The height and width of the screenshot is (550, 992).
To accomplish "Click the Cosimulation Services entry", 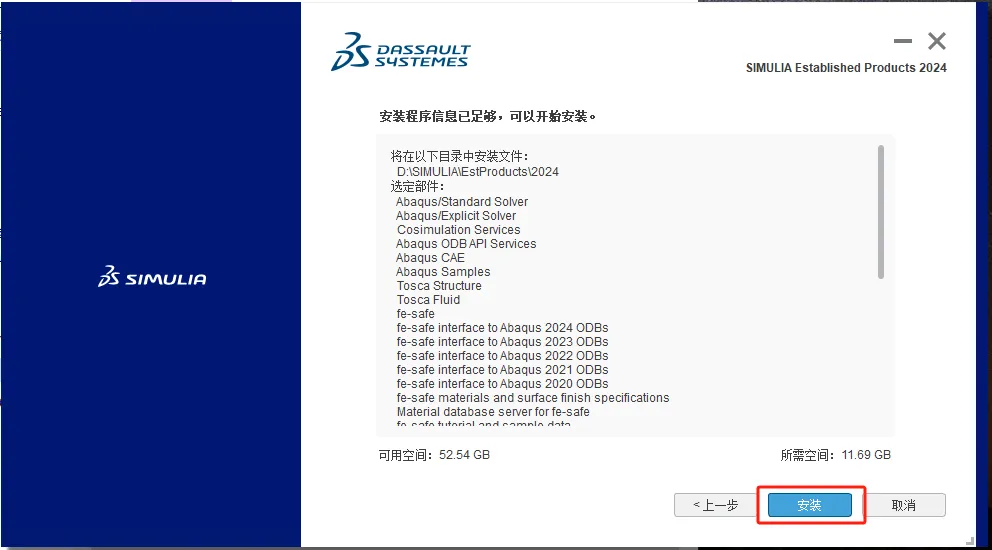I will [x=459, y=229].
